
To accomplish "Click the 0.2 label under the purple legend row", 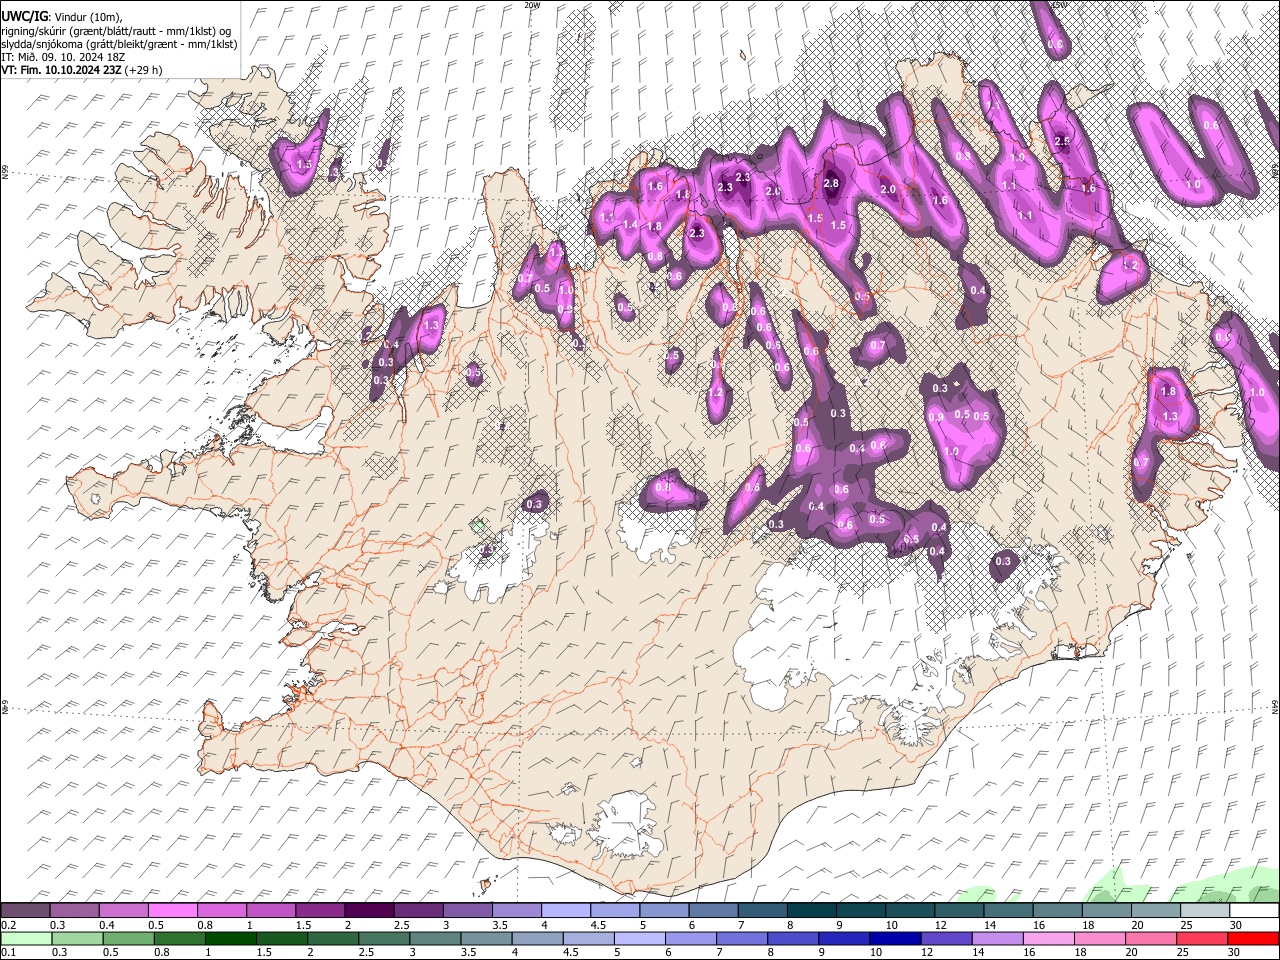I will (x=8, y=925).
